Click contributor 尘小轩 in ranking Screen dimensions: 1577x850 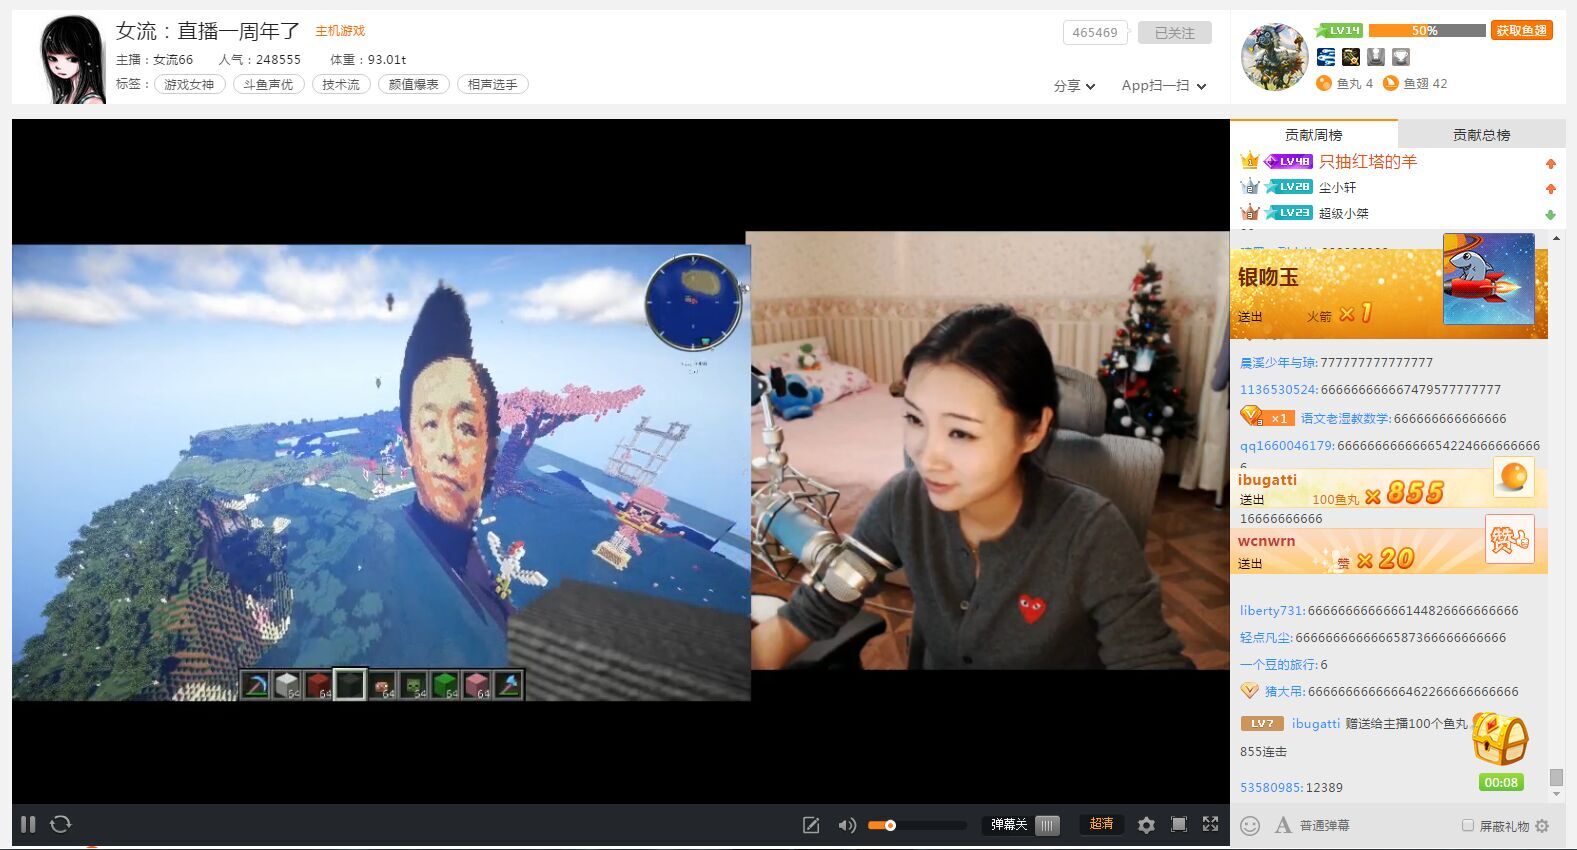pyautogui.click(x=1337, y=187)
